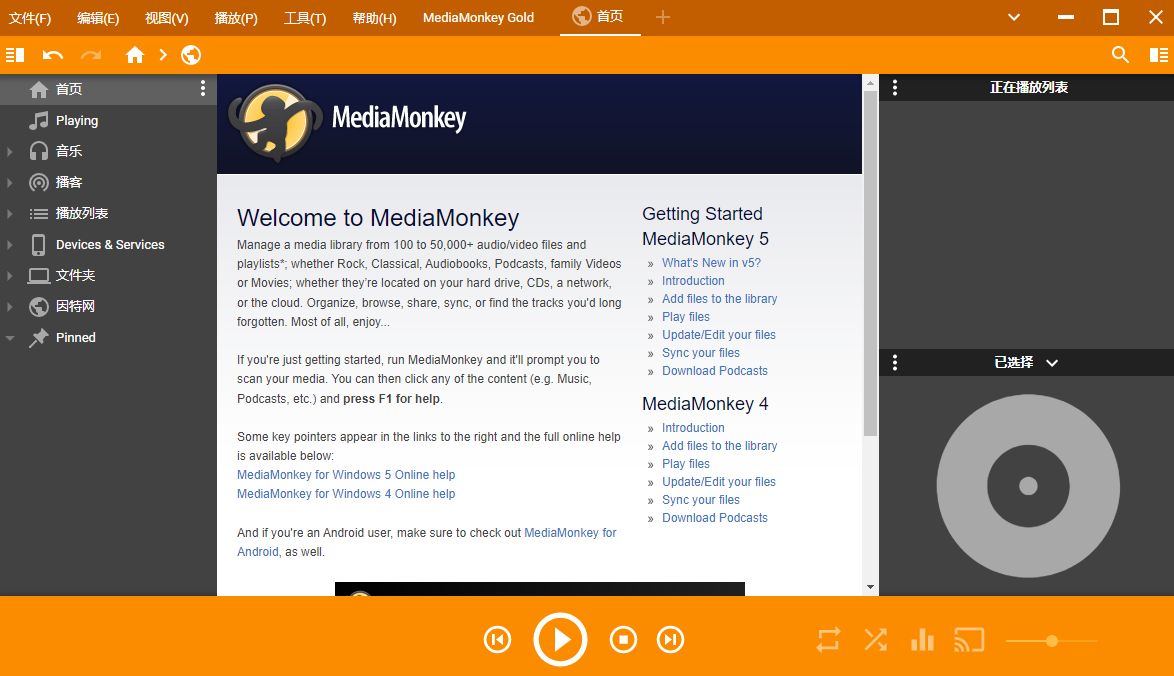Open Introduction link under MediaMonkey 5

tap(693, 281)
